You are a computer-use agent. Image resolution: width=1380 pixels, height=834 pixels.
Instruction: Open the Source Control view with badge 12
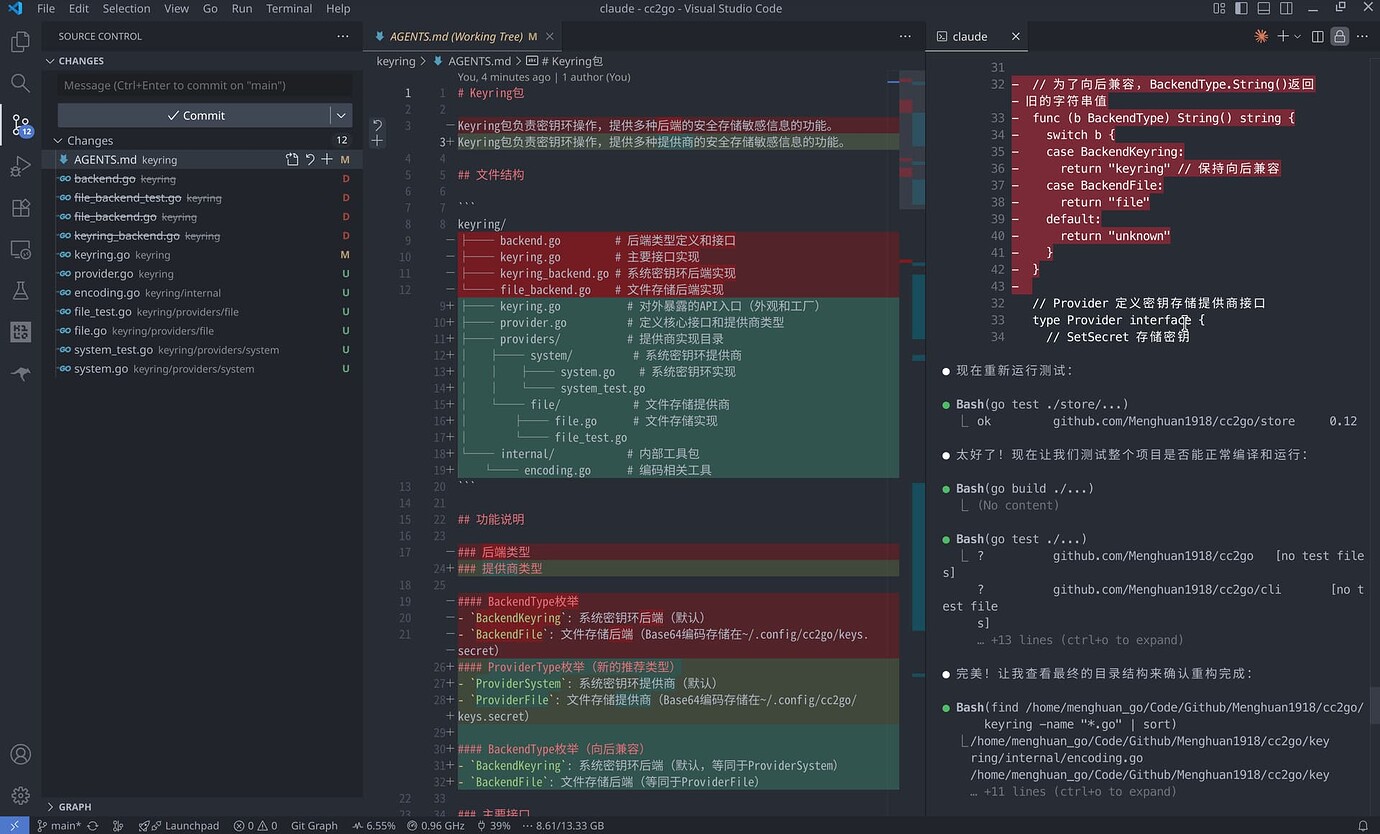pyautogui.click(x=20, y=125)
